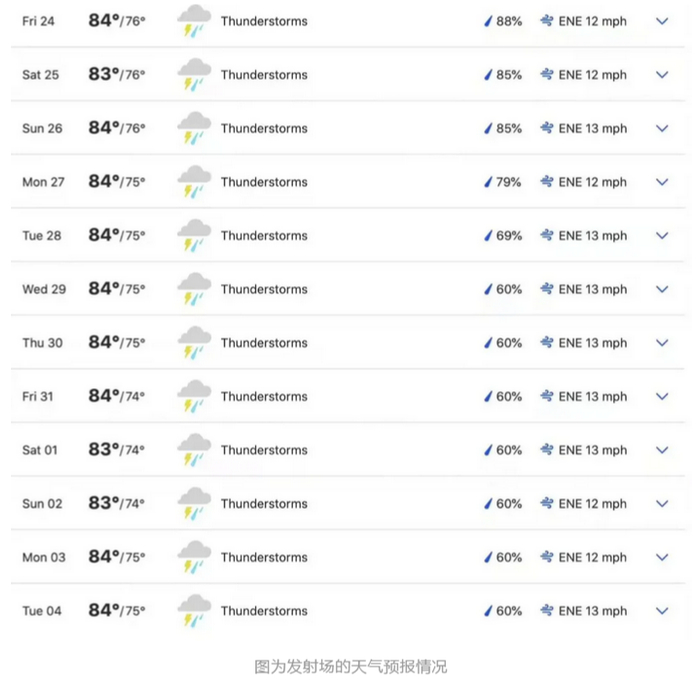Image resolution: width=700 pixels, height=685 pixels.
Task: Expand the Mon 27 forecast chevron
Action: [662, 182]
